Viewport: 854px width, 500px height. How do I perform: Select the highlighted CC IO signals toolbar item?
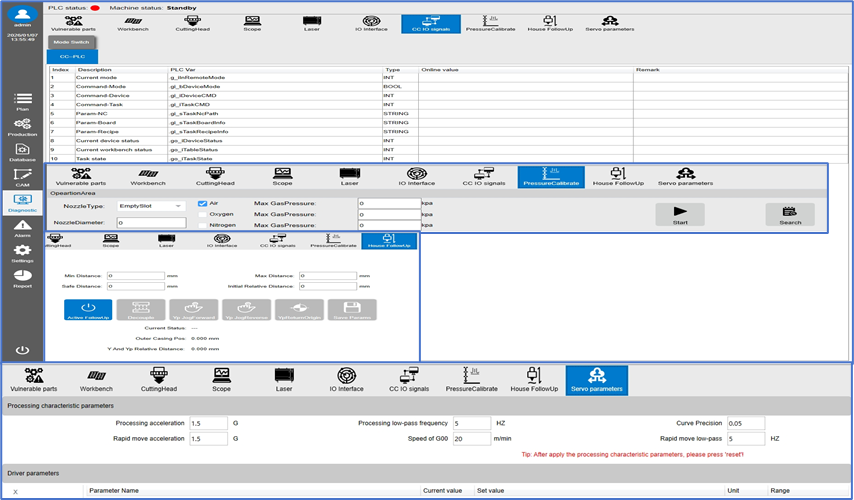pyautogui.click(x=431, y=24)
